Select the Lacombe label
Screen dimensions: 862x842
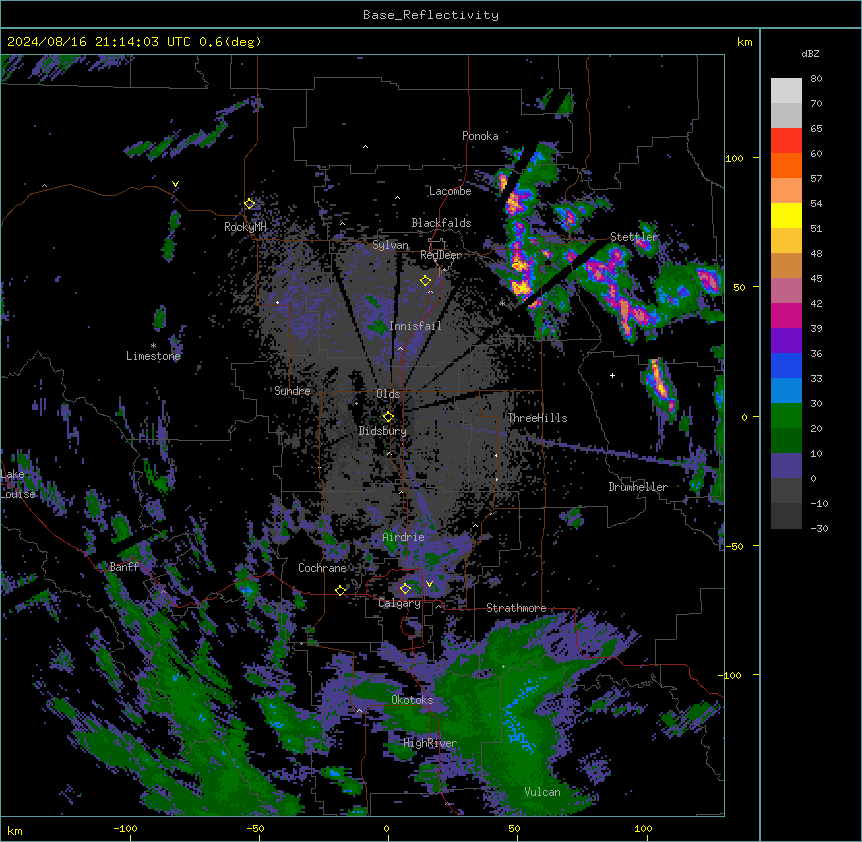(450, 191)
